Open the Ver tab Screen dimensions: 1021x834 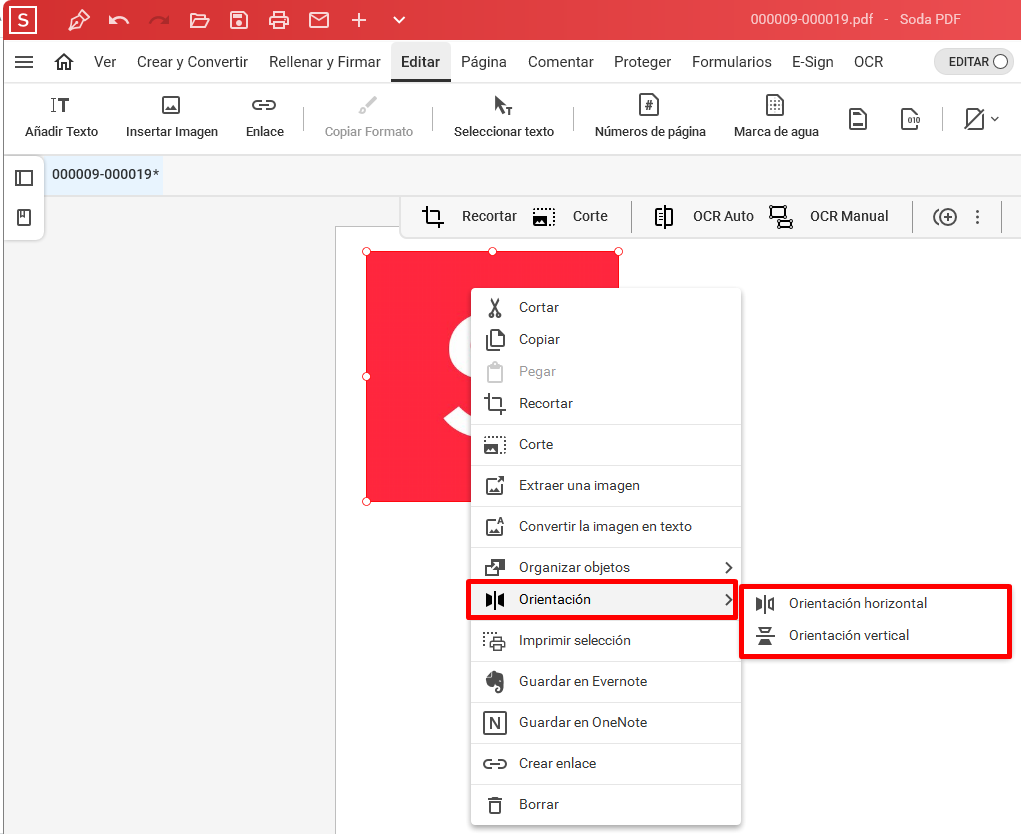[105, 62]
